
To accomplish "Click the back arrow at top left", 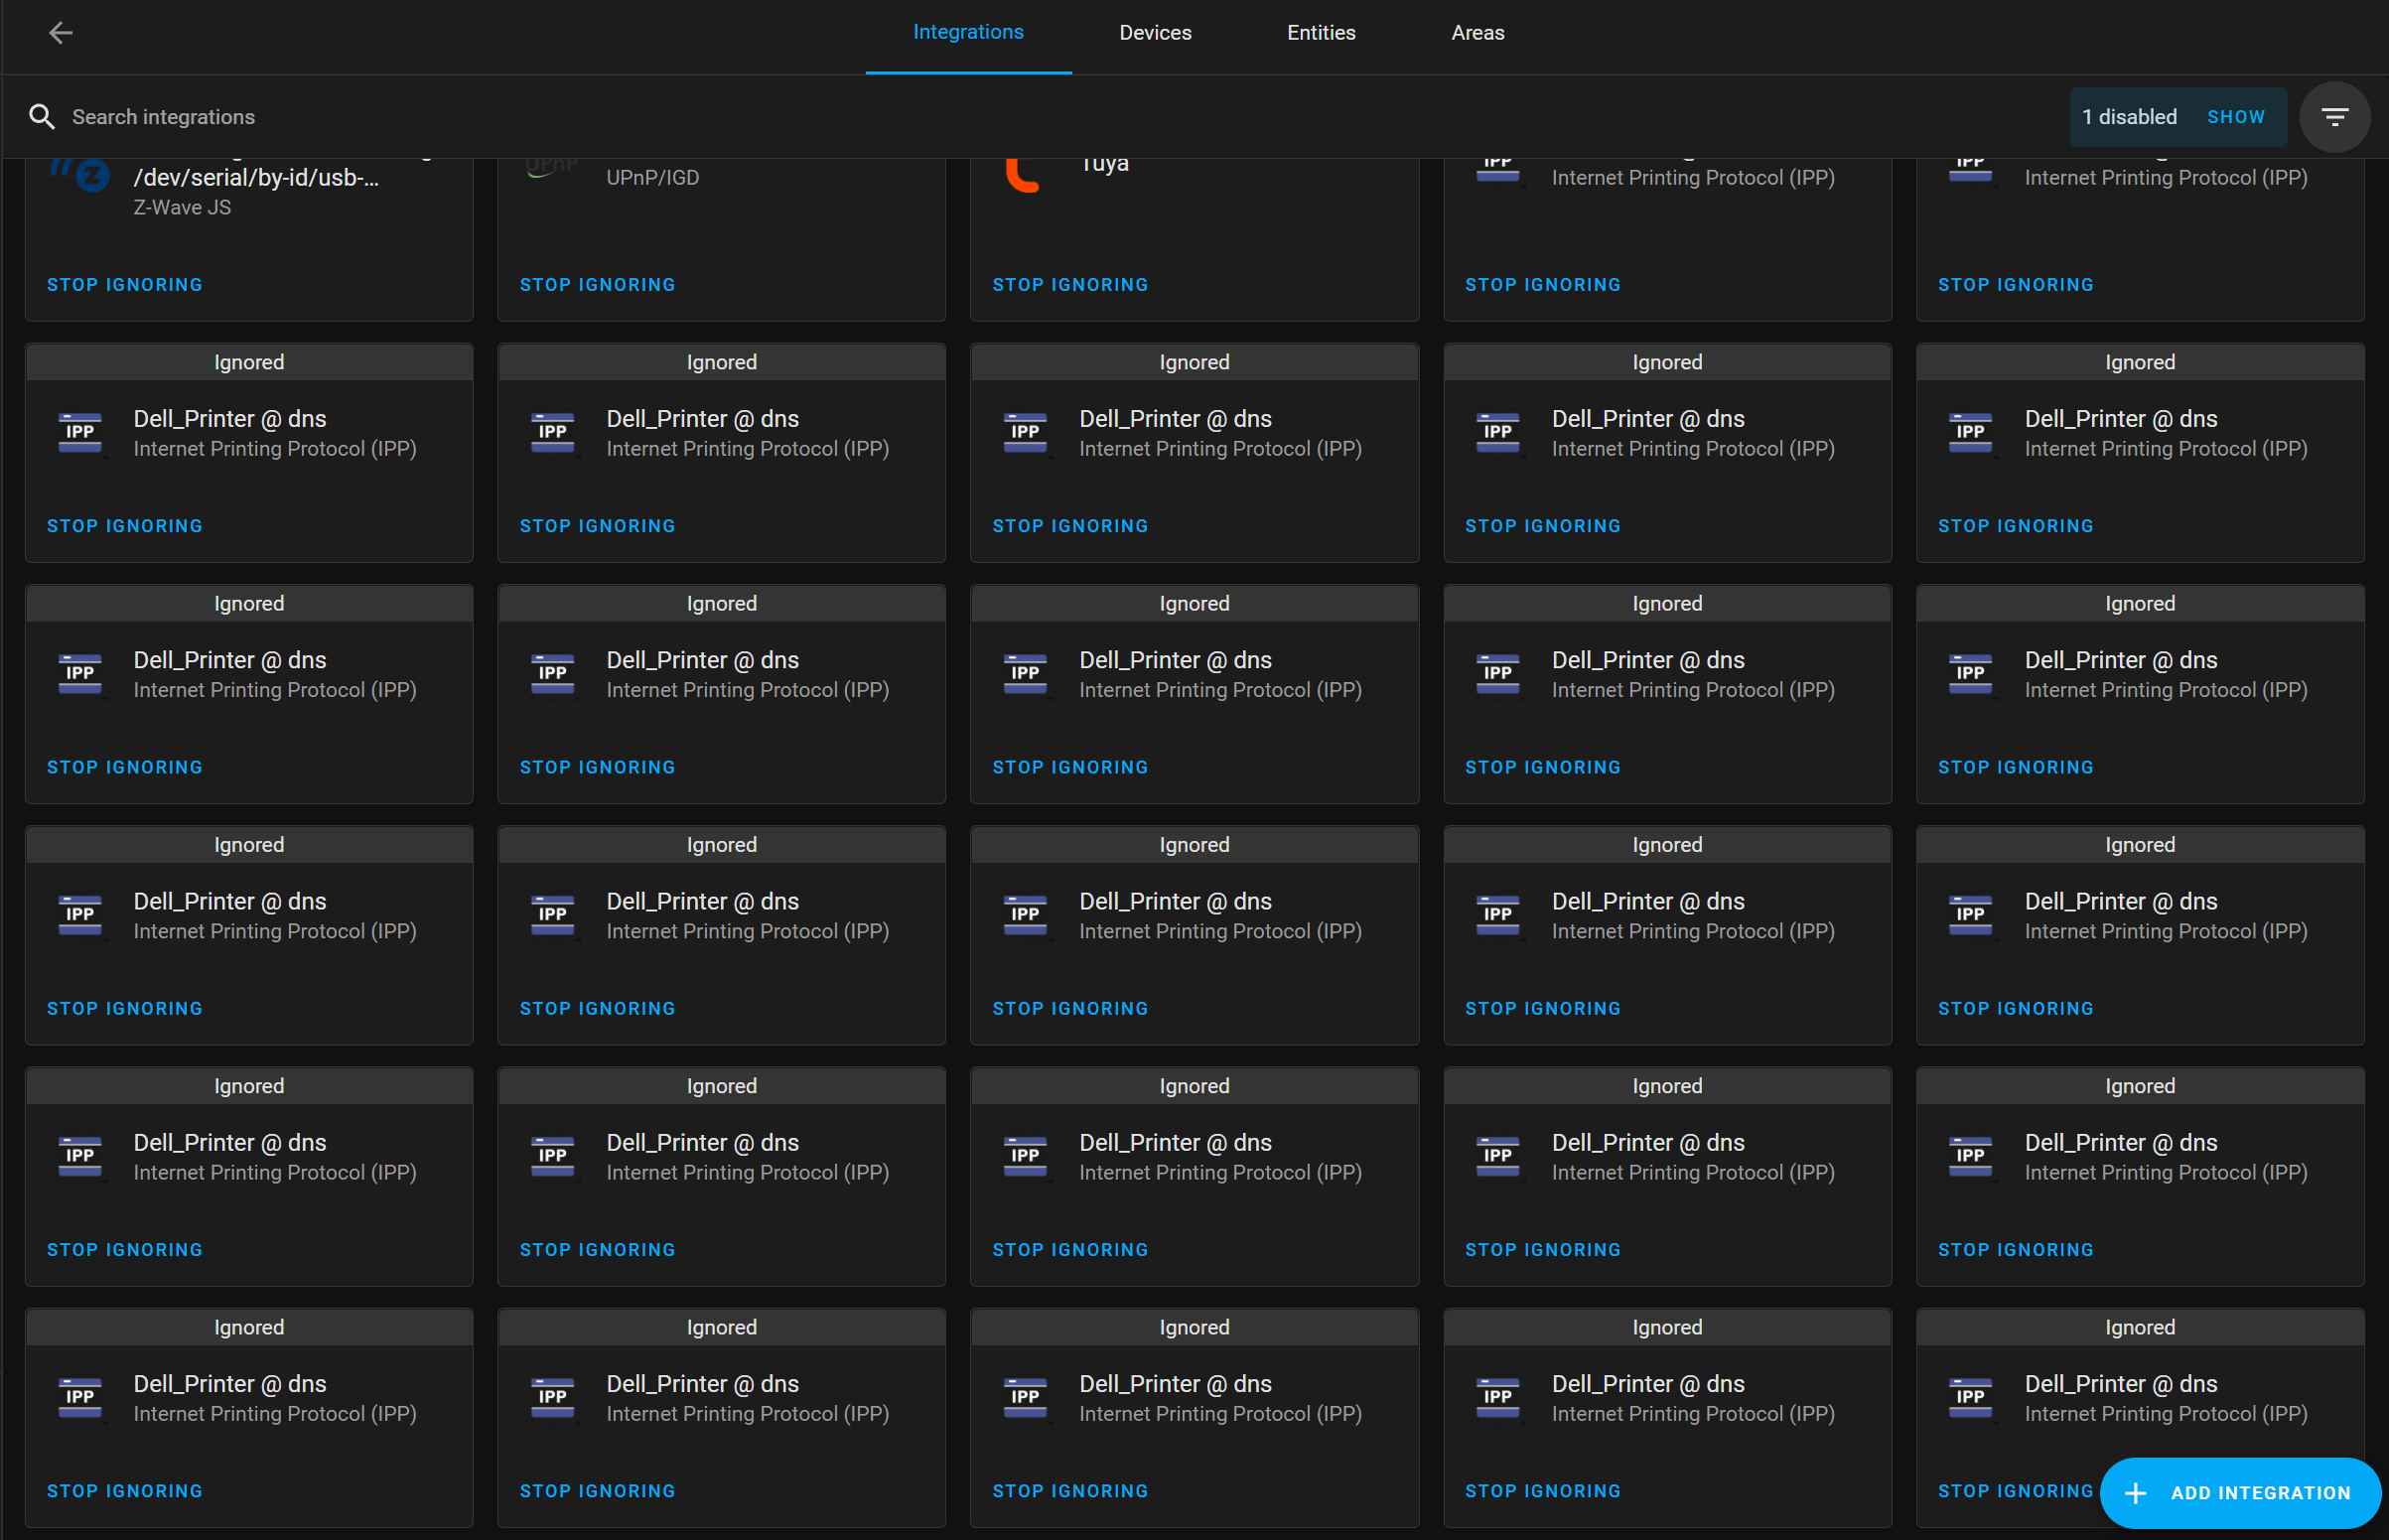I will click(x=60, y=32).
